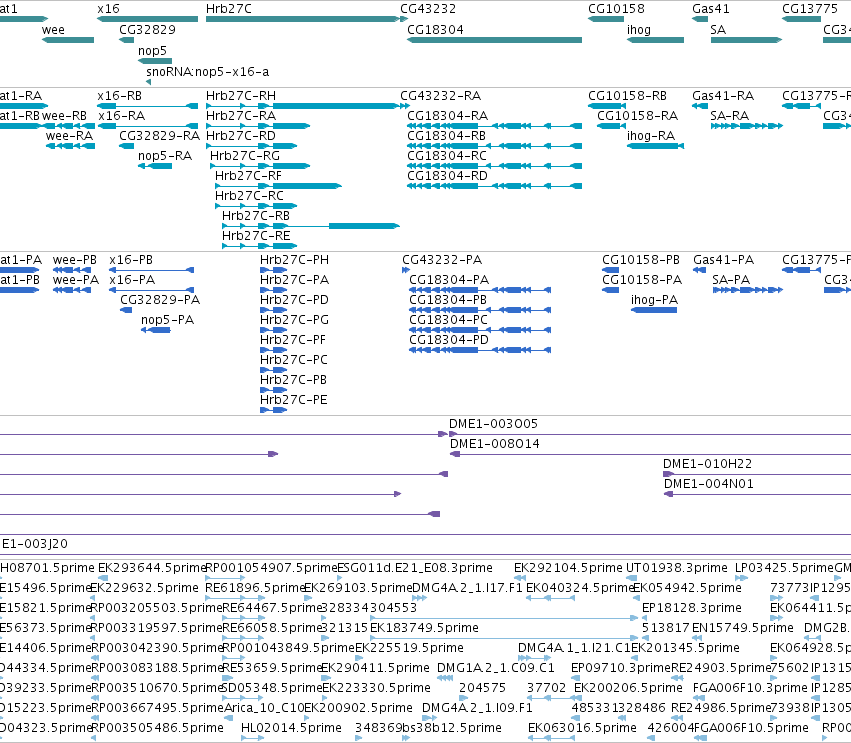This screenshot has height=743, width=851.
Task: Select the CG10158-PA protein label
Action: point(642,280)
